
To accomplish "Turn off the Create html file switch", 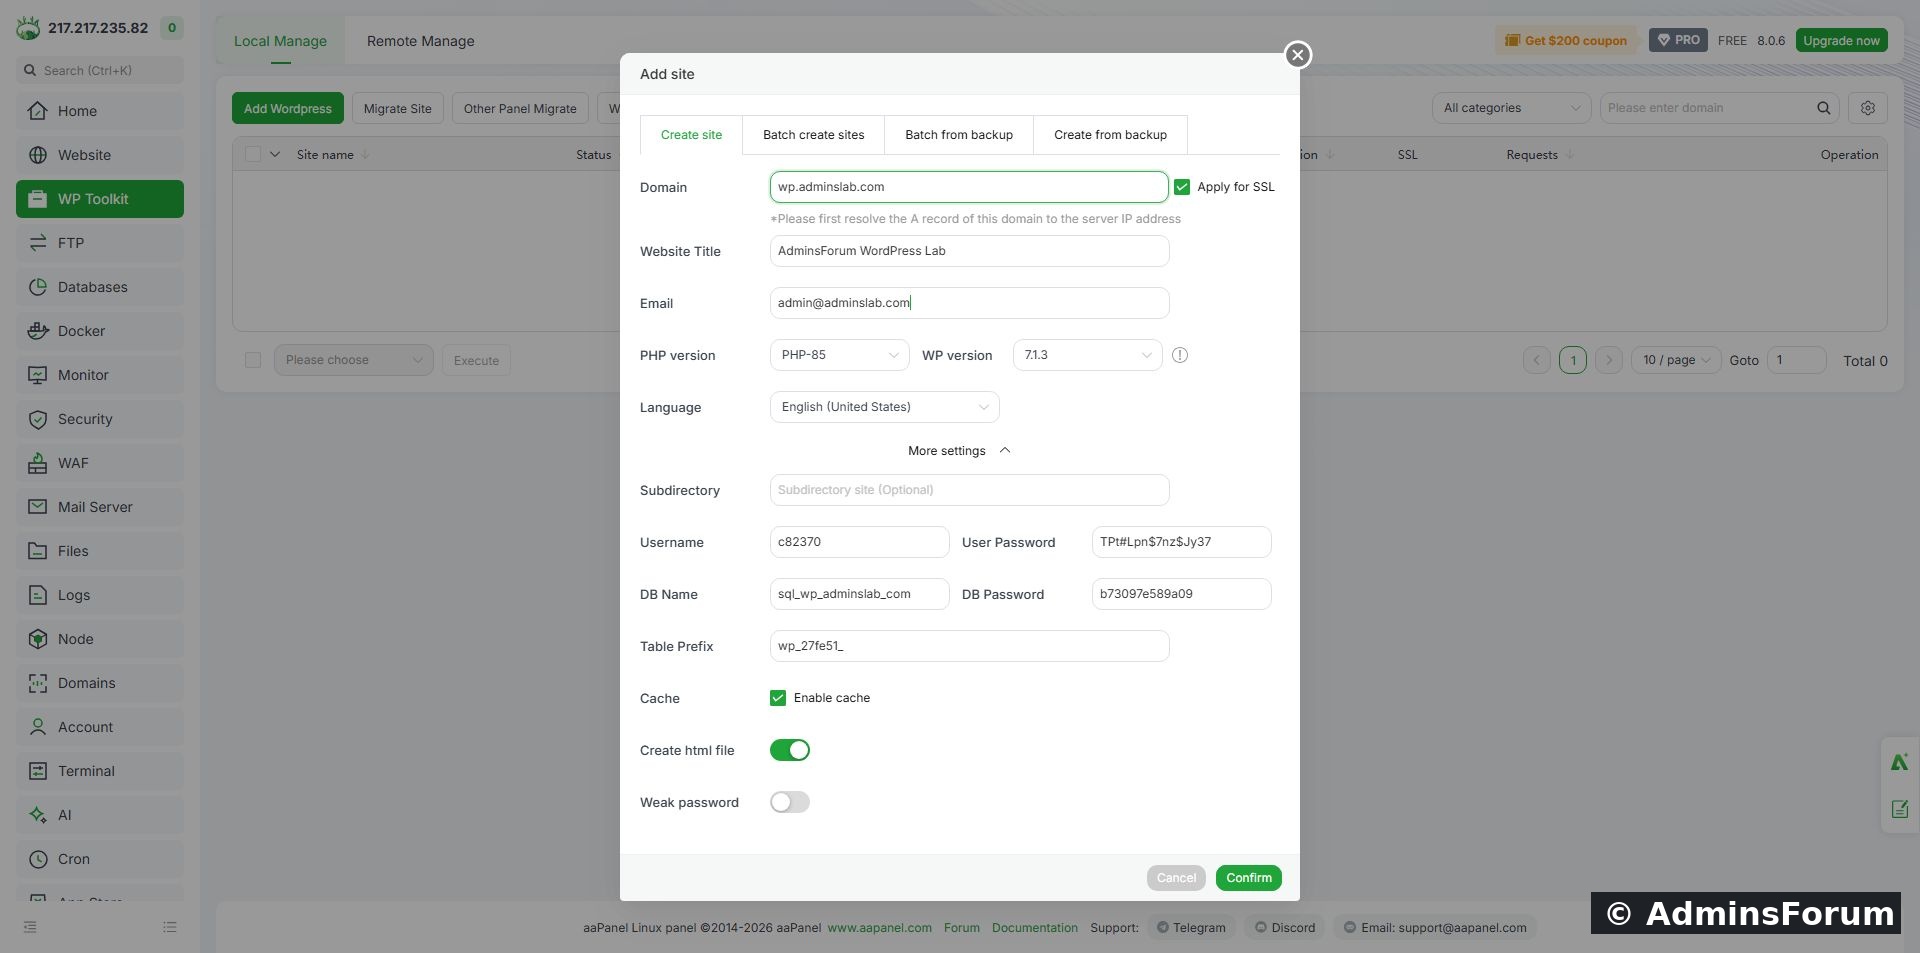I will pos(790,750).
